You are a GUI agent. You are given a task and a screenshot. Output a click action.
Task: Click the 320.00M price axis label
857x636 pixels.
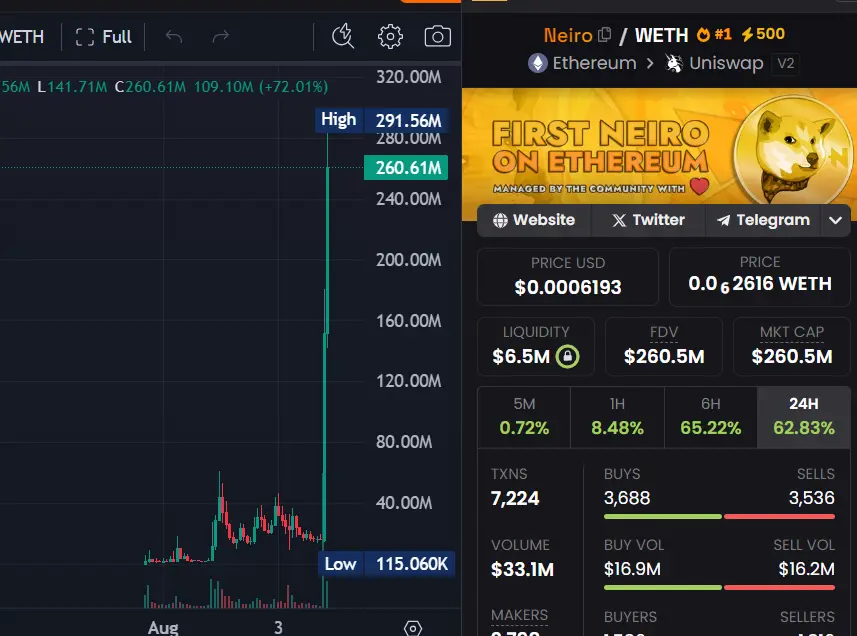pyautogui.click(x=408, y=77)
